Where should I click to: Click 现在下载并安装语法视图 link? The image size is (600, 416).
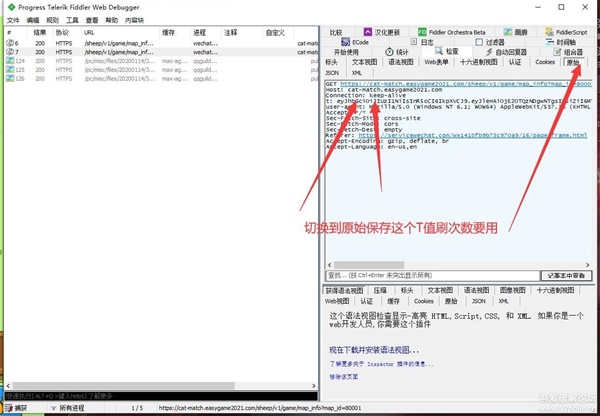[x=374, y=350]
